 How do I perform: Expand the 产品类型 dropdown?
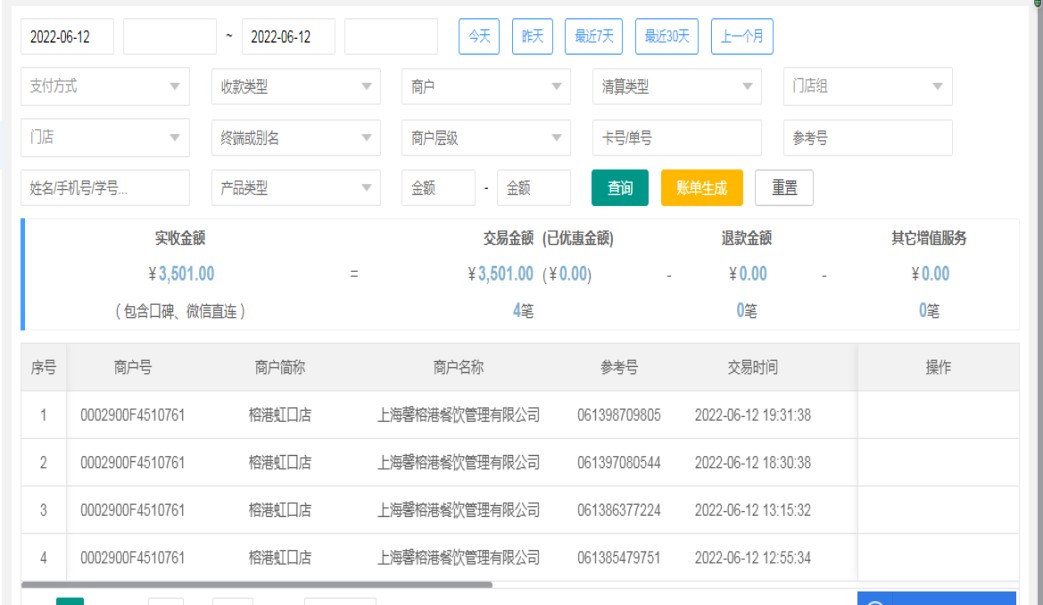pos(295,188)
